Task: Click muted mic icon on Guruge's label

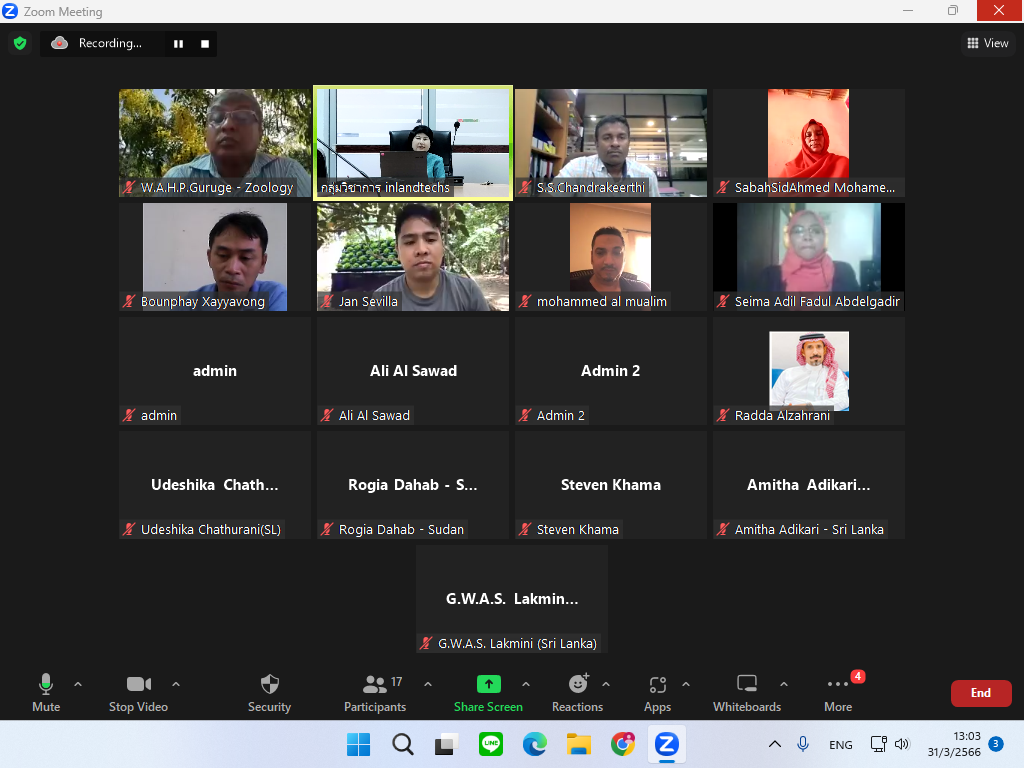Action: (129, 187)
